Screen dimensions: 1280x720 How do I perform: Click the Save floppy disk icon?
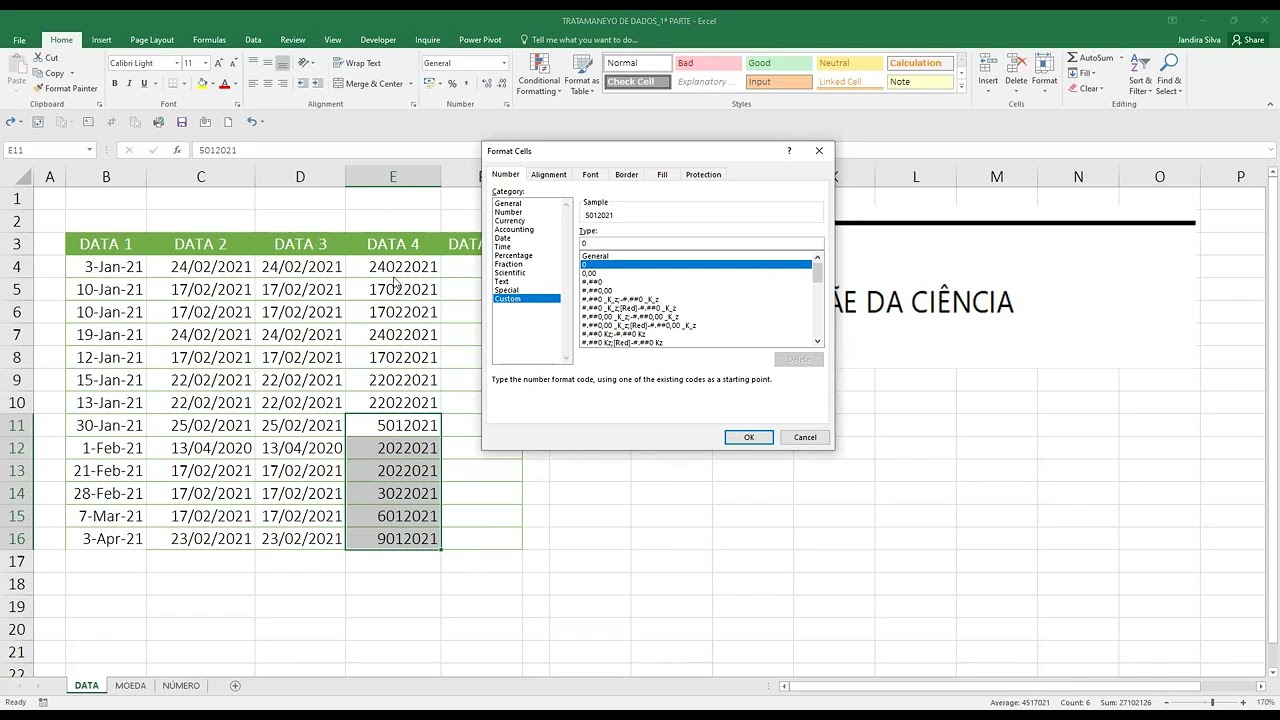182,122
